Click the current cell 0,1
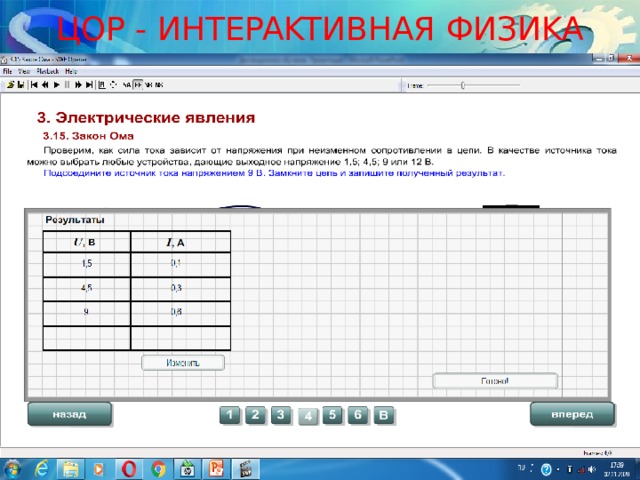Image resolution: width=640 pixels, height=480 pixels. click(180, 264)
